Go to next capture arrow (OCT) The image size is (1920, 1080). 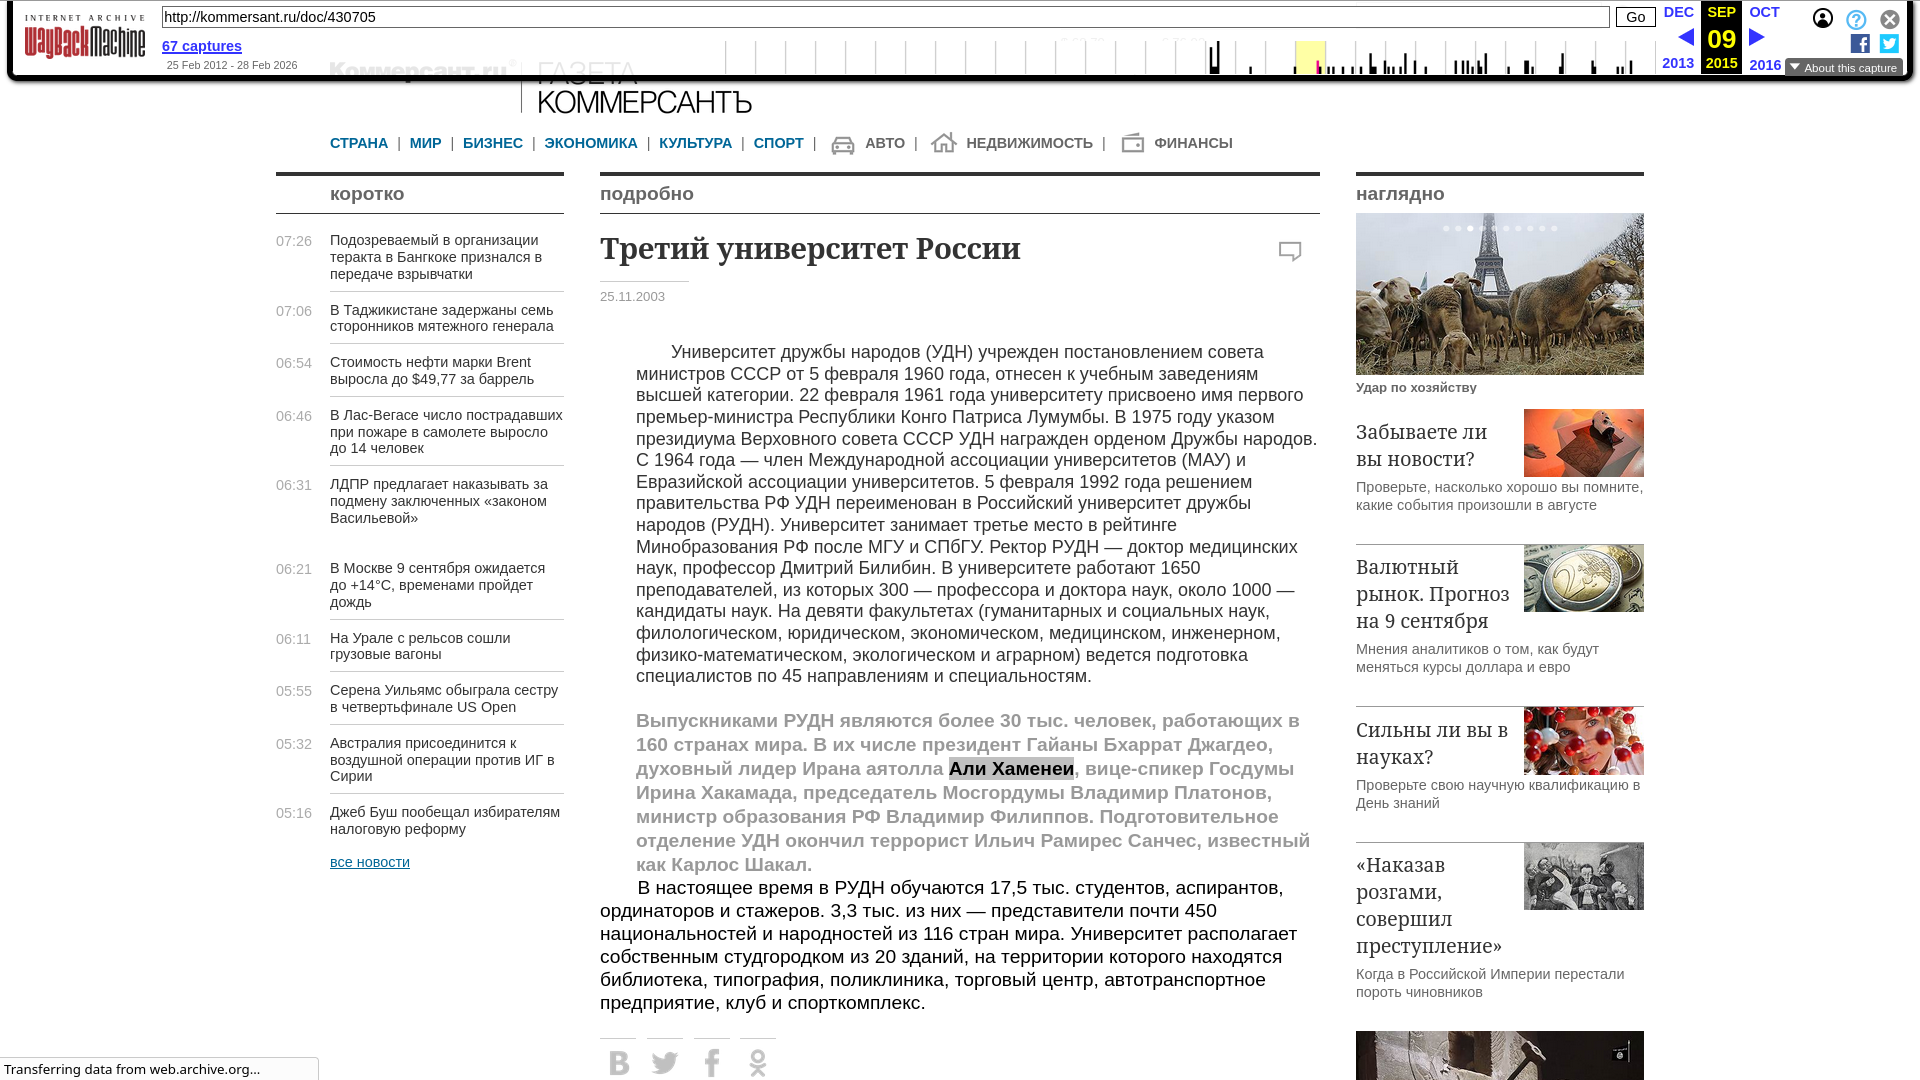coord(1757,38)
